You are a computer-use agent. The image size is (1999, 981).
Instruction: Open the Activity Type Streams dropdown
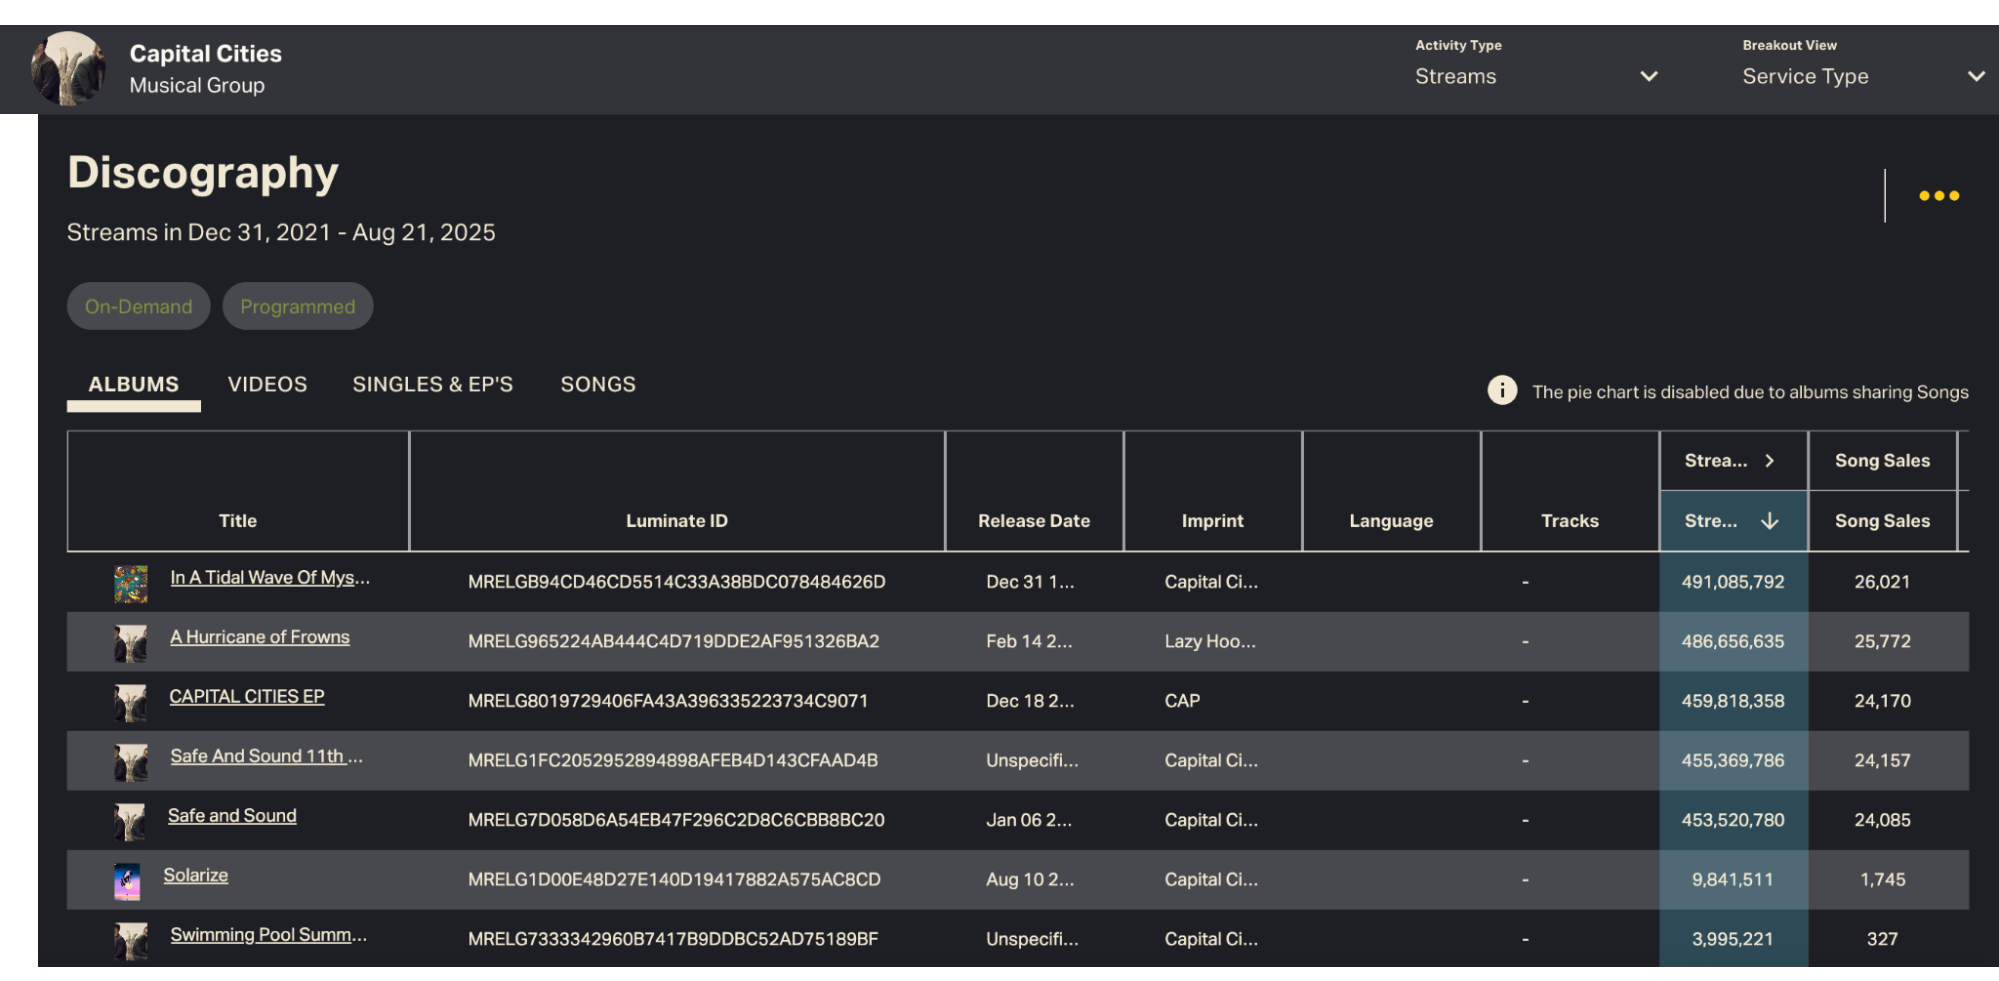point(1535,76)
